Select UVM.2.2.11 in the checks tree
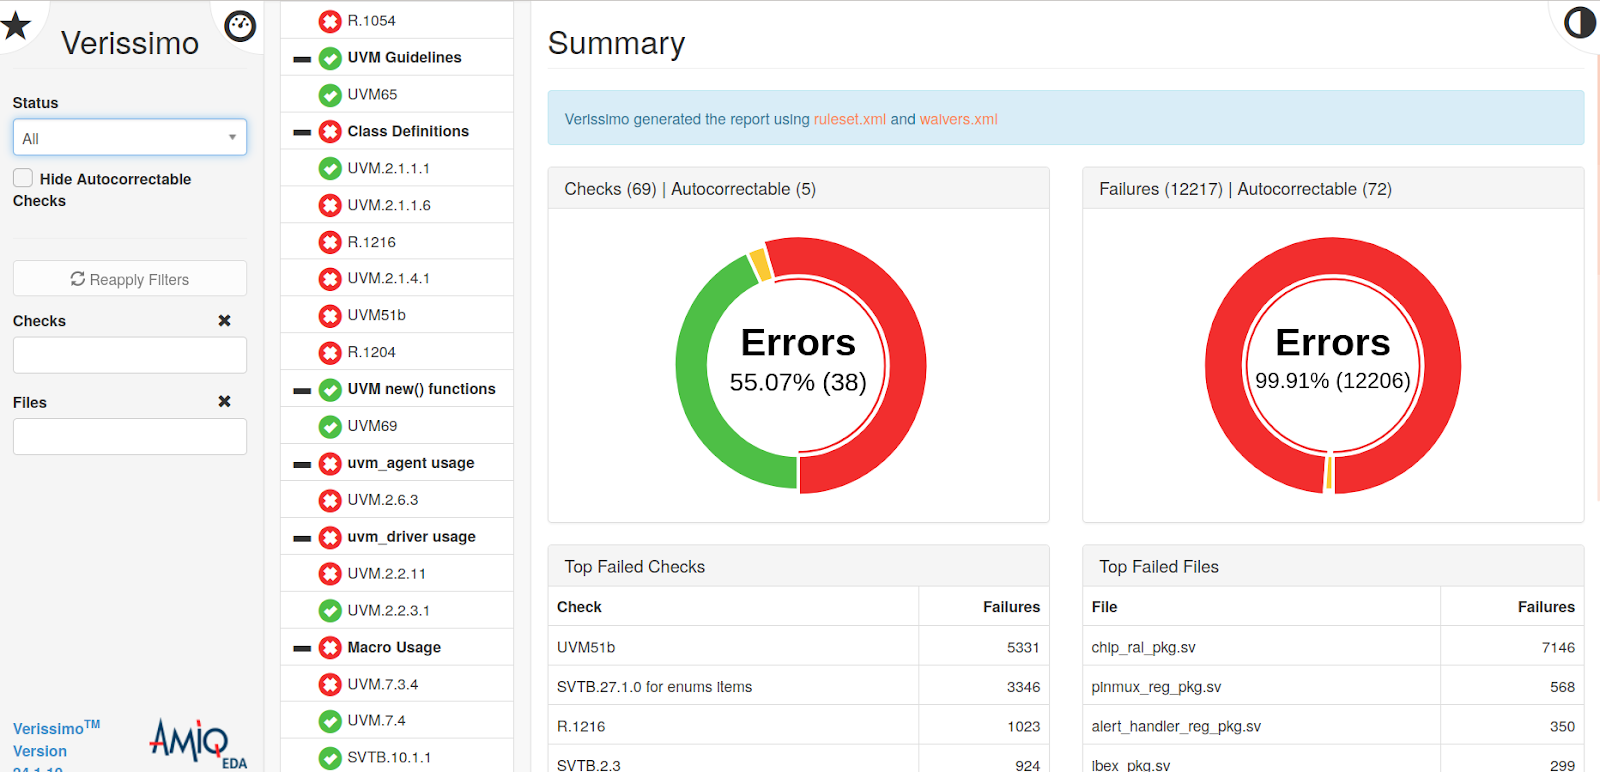The image size is (1600, 772). pyautogui.click(x=386, y=574)
